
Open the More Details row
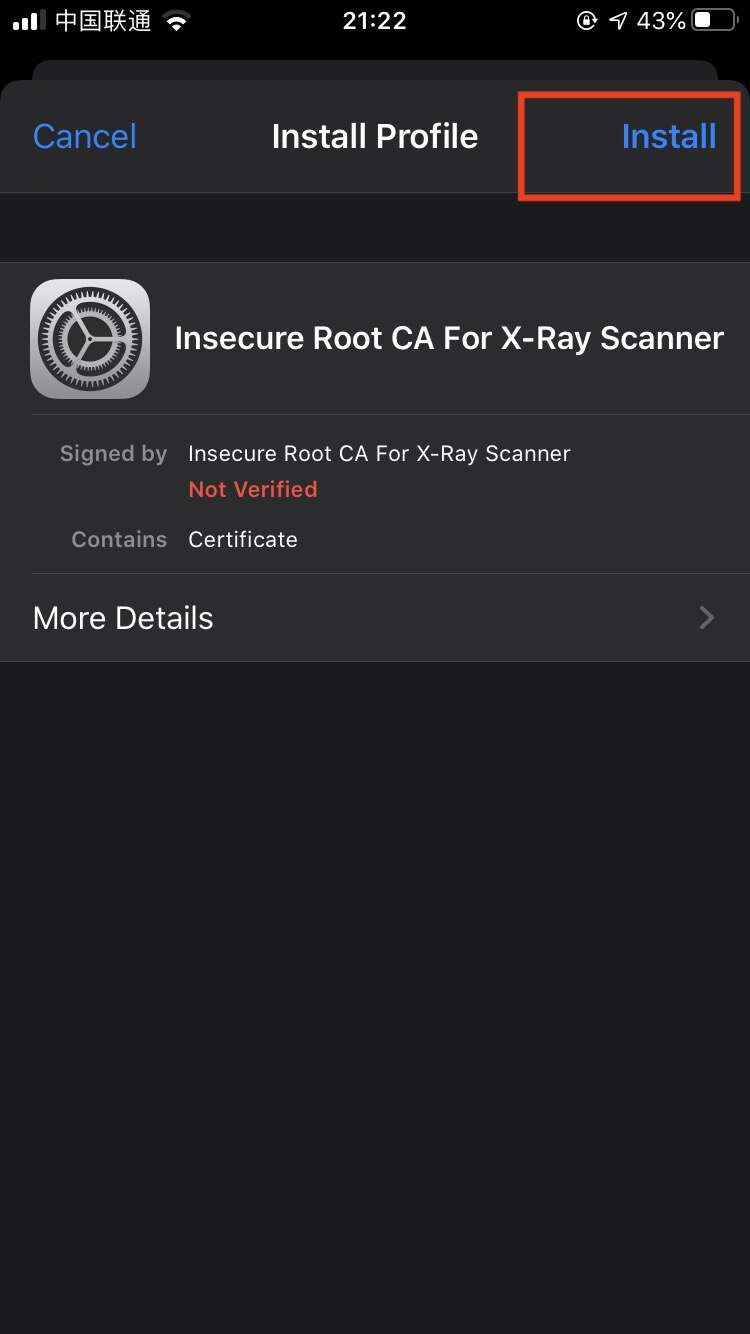point(375,618)
